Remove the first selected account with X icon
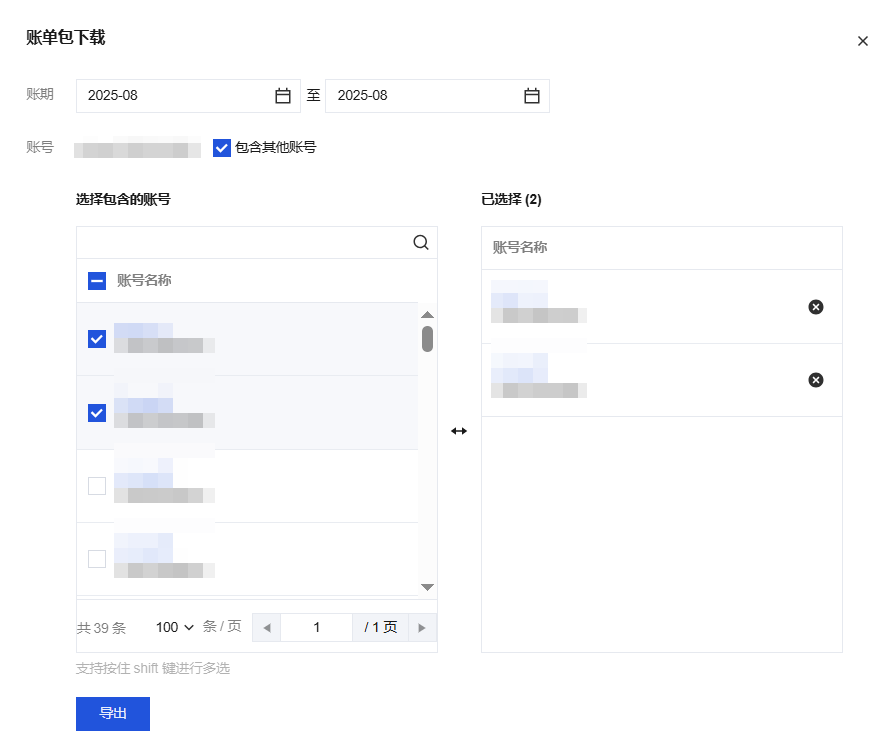The height and width of the screenshot is (756, 896). [x=816, y=307]
